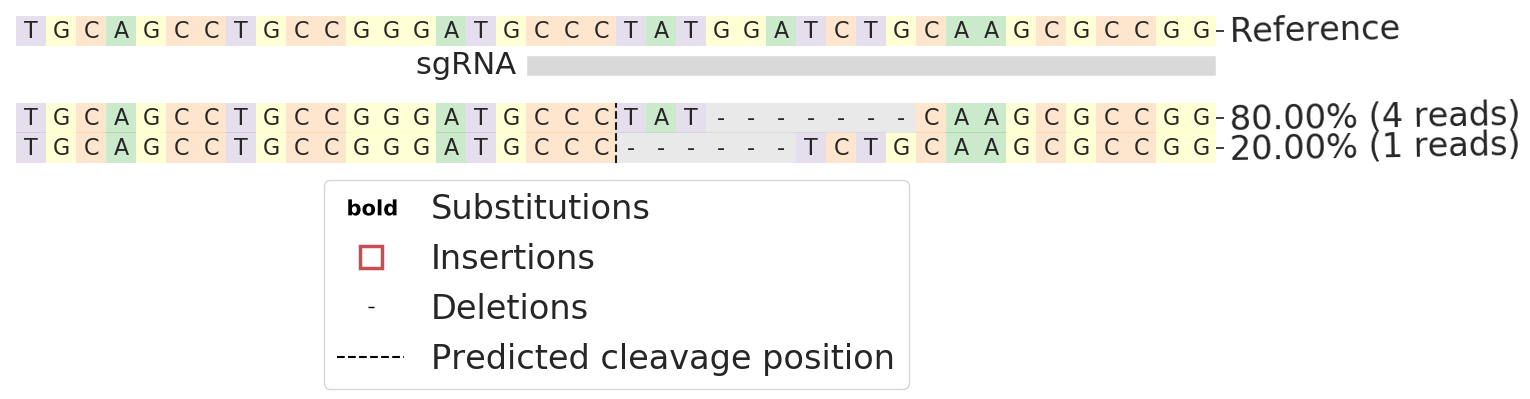Click the Deletions dash legend symbol
Screen dimensions: 1530x399
[x=371, y=307]
